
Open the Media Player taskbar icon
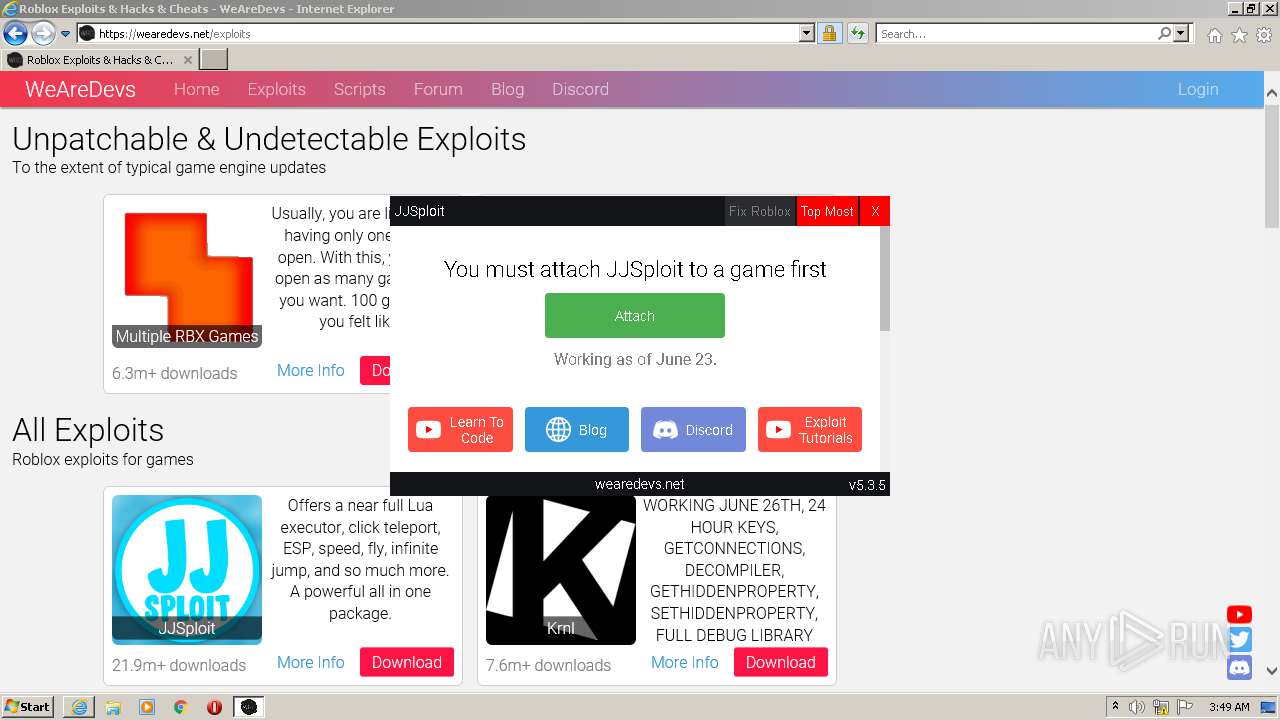(x=147, y=707)
